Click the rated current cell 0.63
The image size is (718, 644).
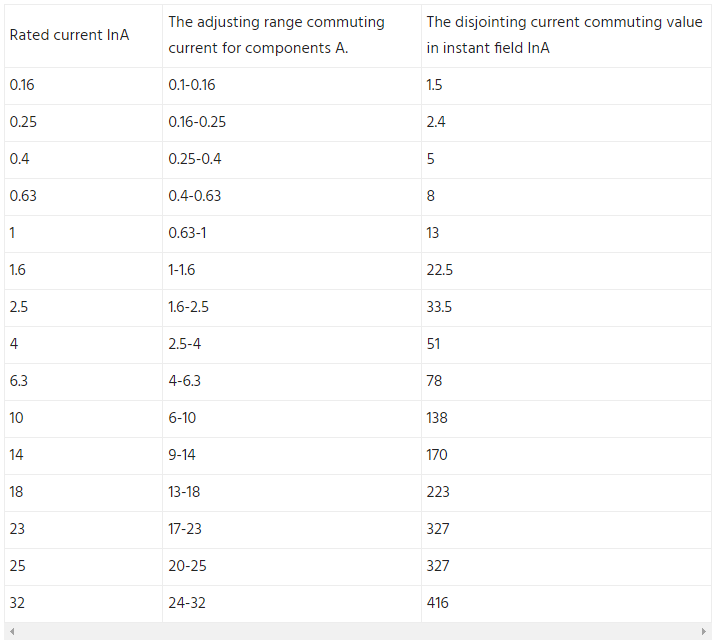tap(83, 197)
